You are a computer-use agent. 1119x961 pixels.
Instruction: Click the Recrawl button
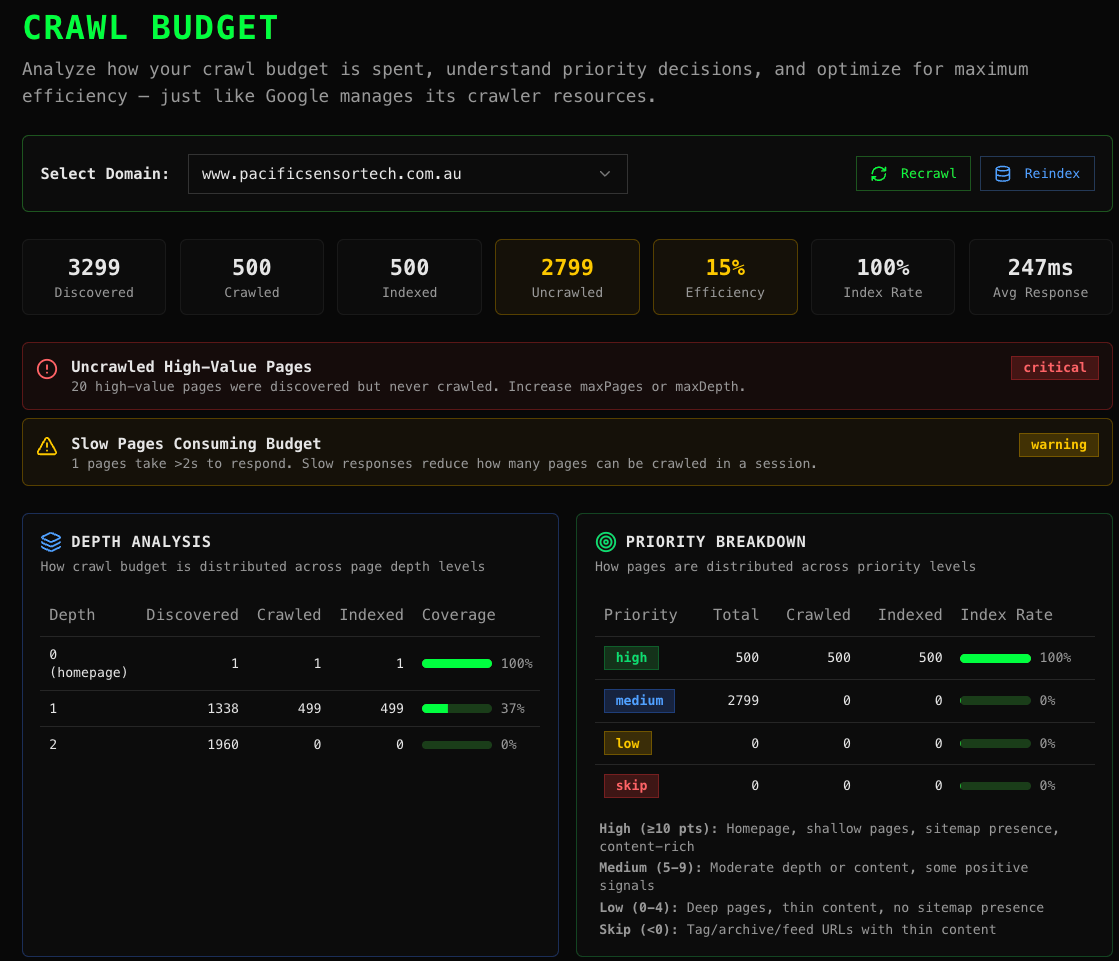coord(913,173)
